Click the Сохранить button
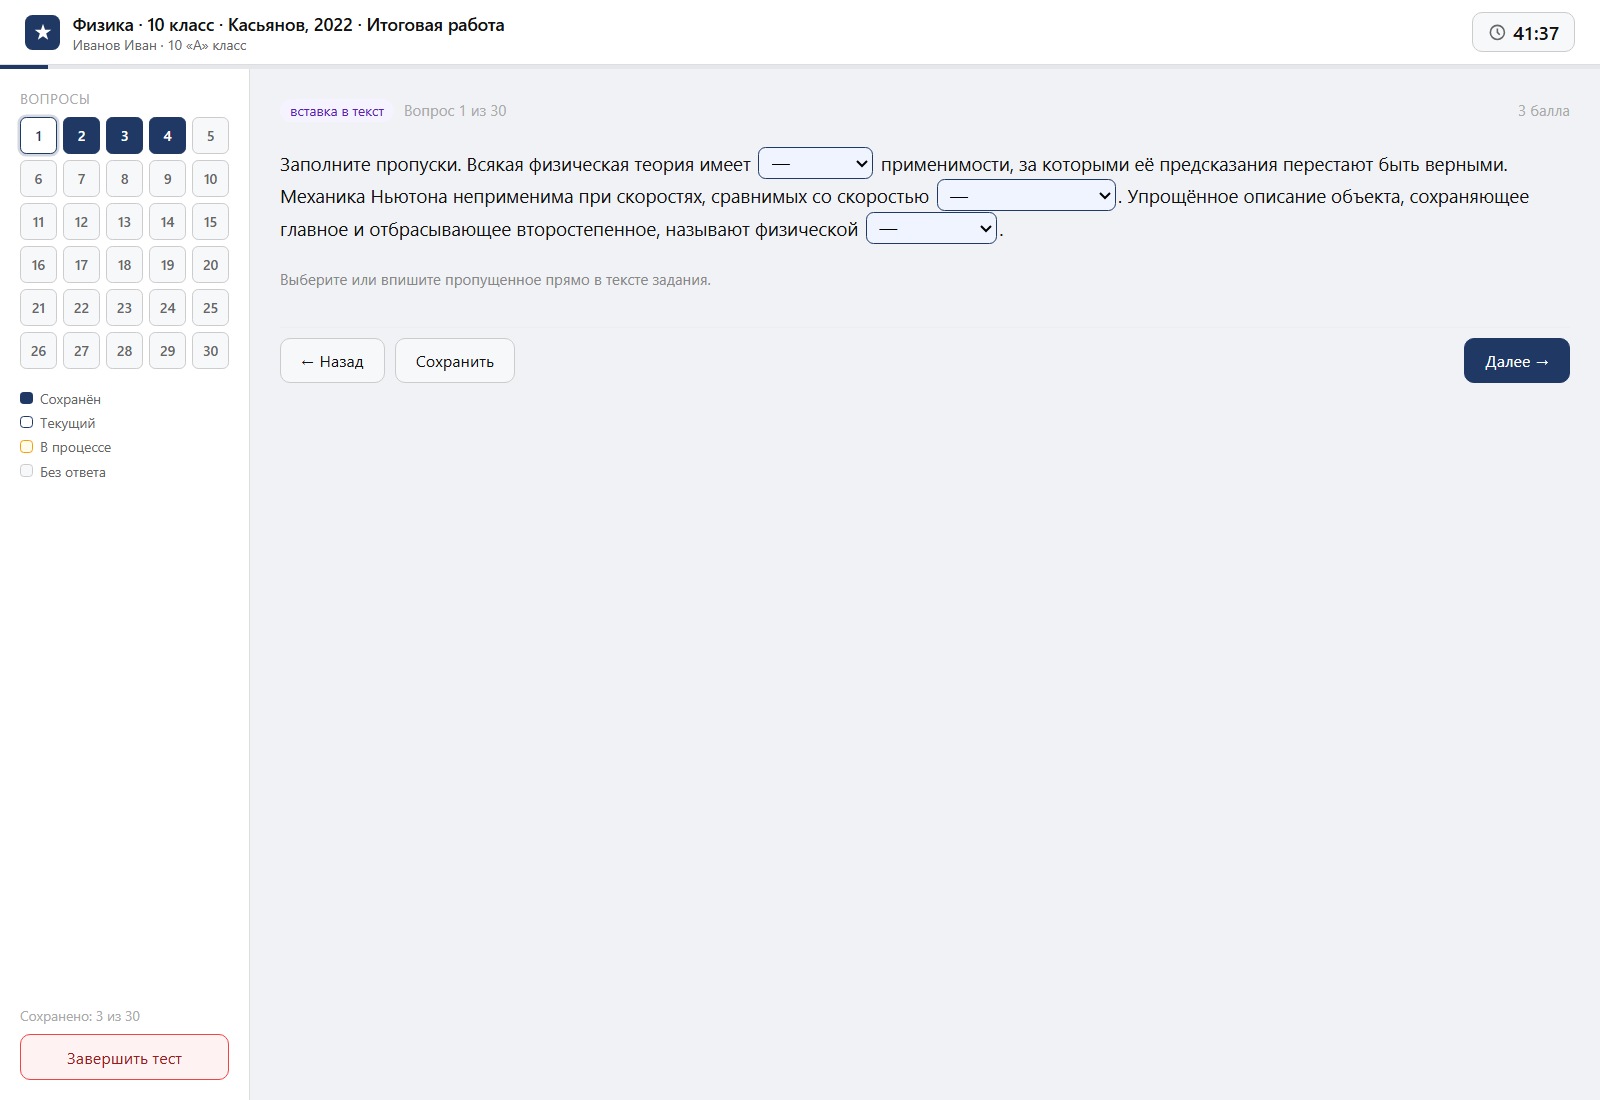Screen dimensions: 1600x1100 [x=455, y=361]
